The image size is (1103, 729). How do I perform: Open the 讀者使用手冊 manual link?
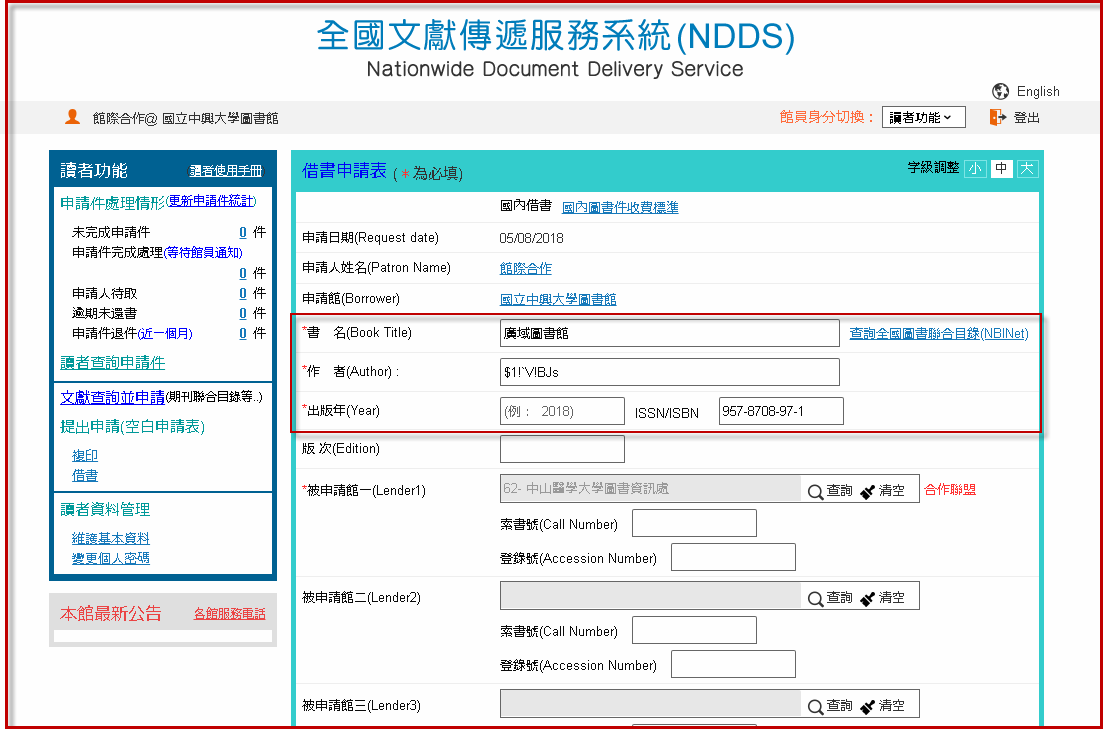pyautogui.click(x=226, y=171)
